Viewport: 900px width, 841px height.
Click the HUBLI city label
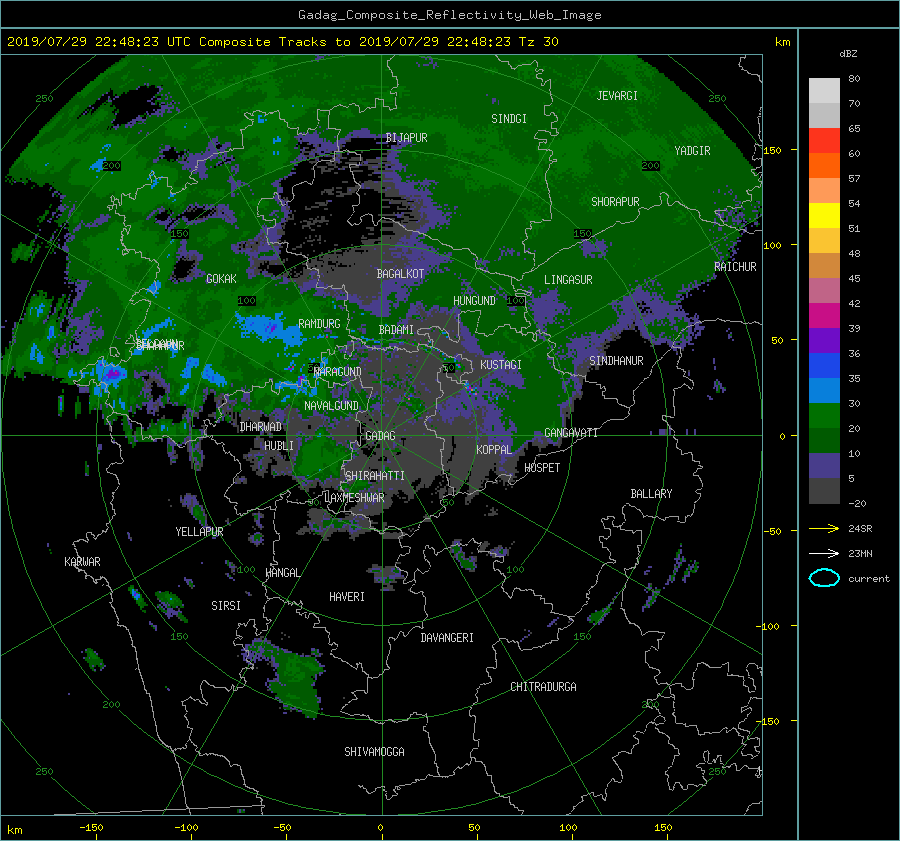tap(279, 446)
